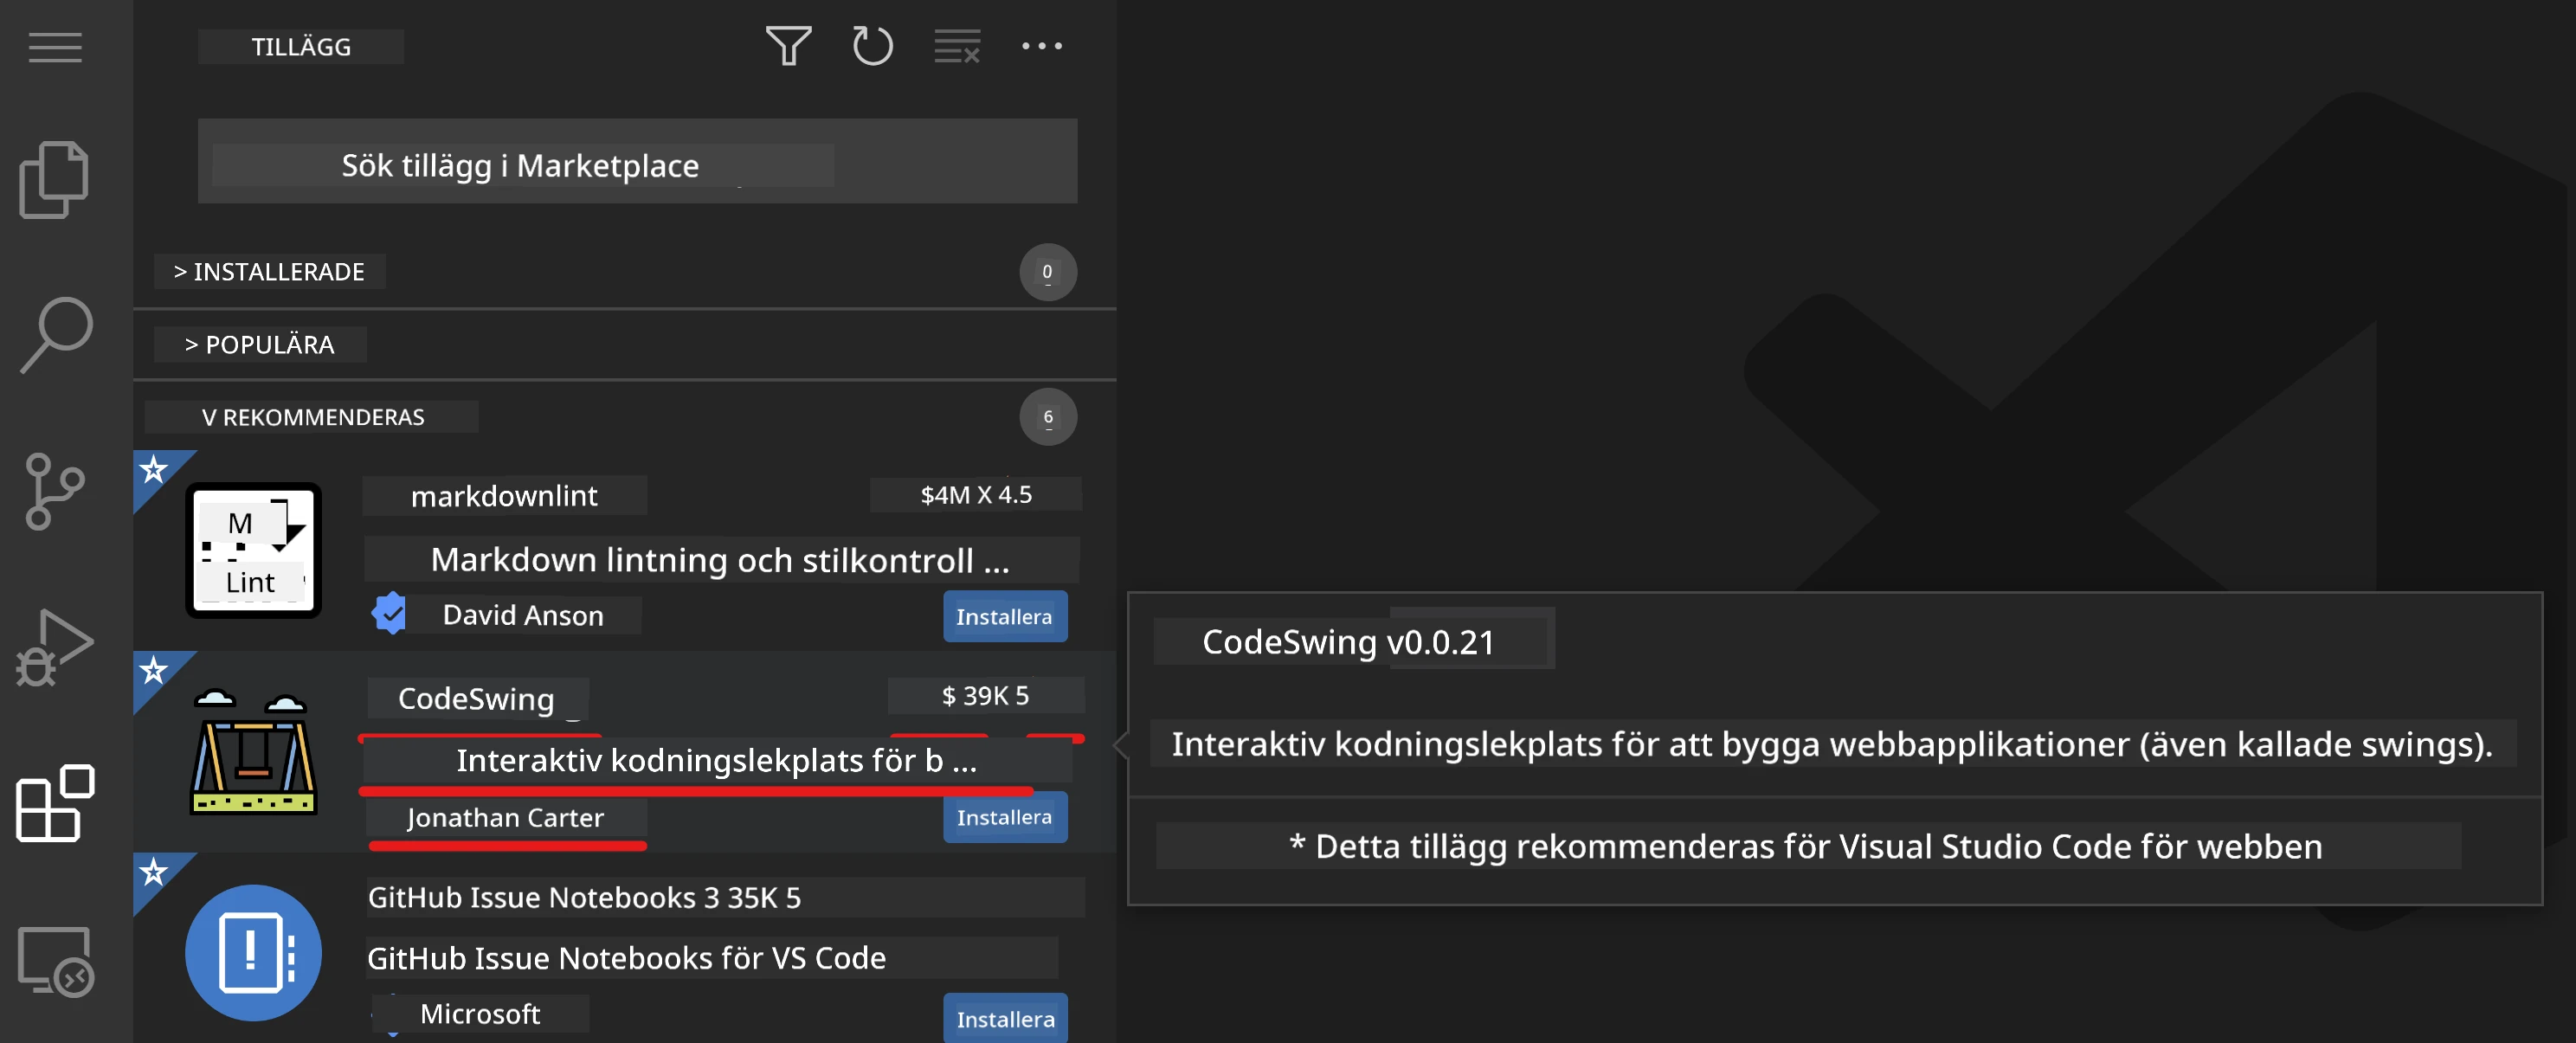Click the publisher name Jonathan Carter
This screenshot has width=2576, height=1043.
(505, 818)
